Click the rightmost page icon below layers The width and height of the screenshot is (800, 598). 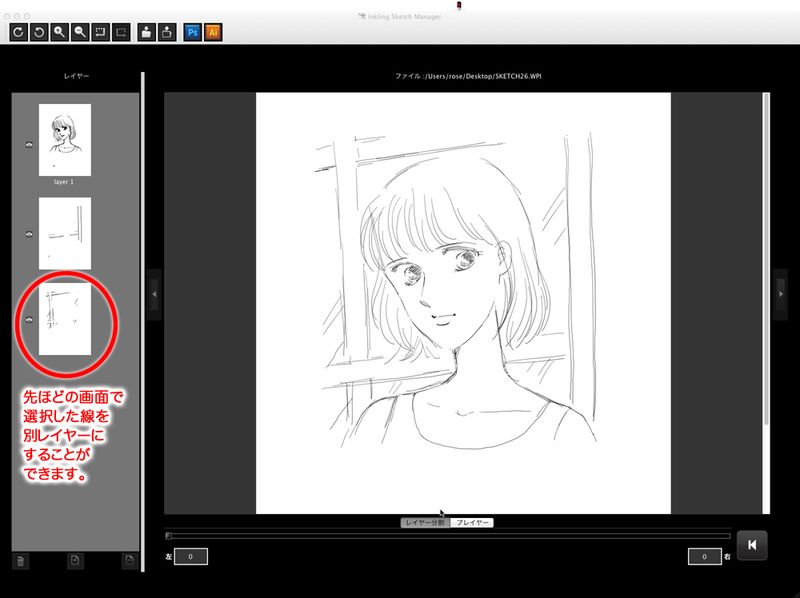point(130,561)
